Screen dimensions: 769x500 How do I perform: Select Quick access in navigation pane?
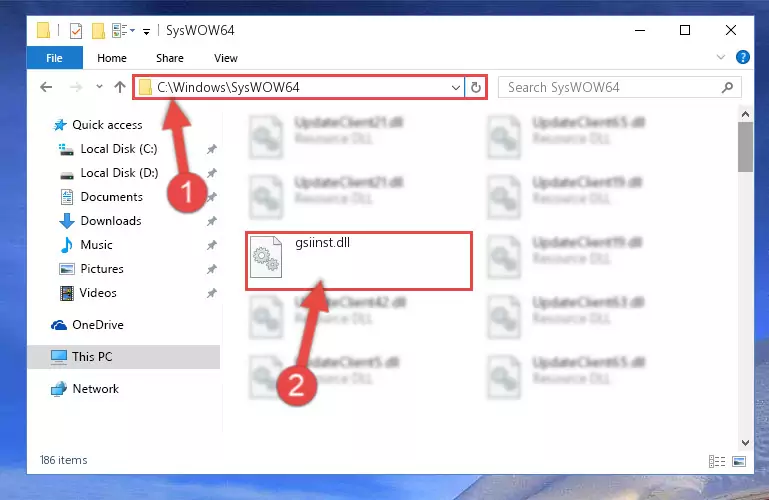(x=107, y=125)
